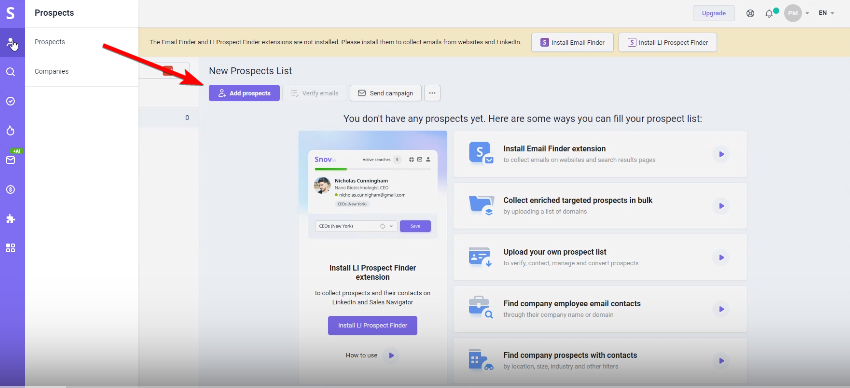Click the Upgrade button

coord(714,13)
